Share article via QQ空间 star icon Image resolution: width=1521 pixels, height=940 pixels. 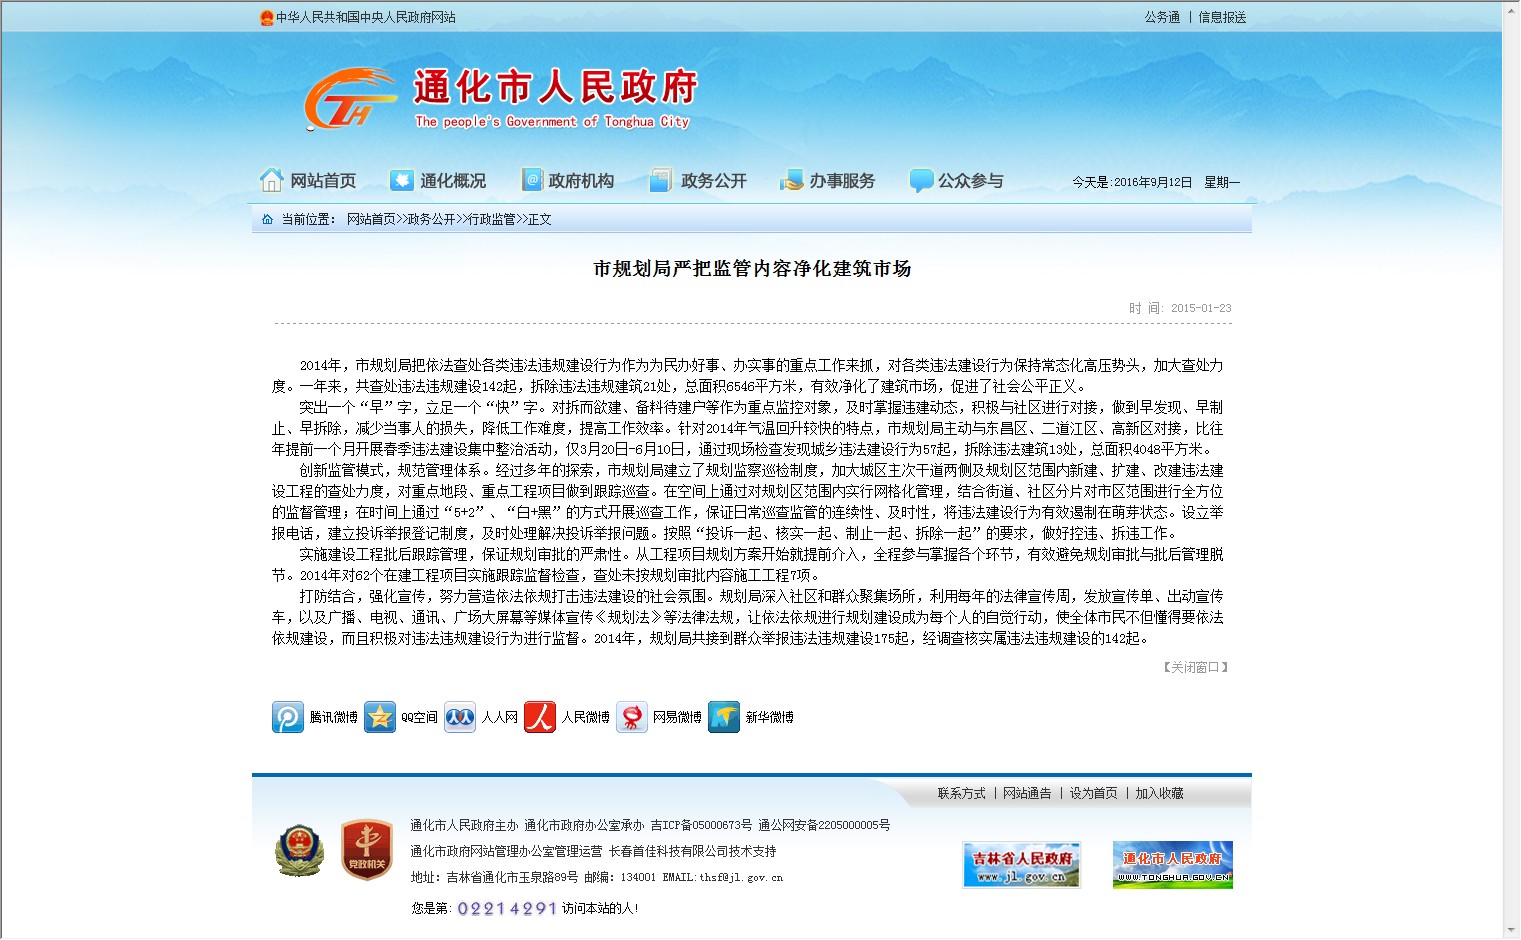click(x=380, y=717)
